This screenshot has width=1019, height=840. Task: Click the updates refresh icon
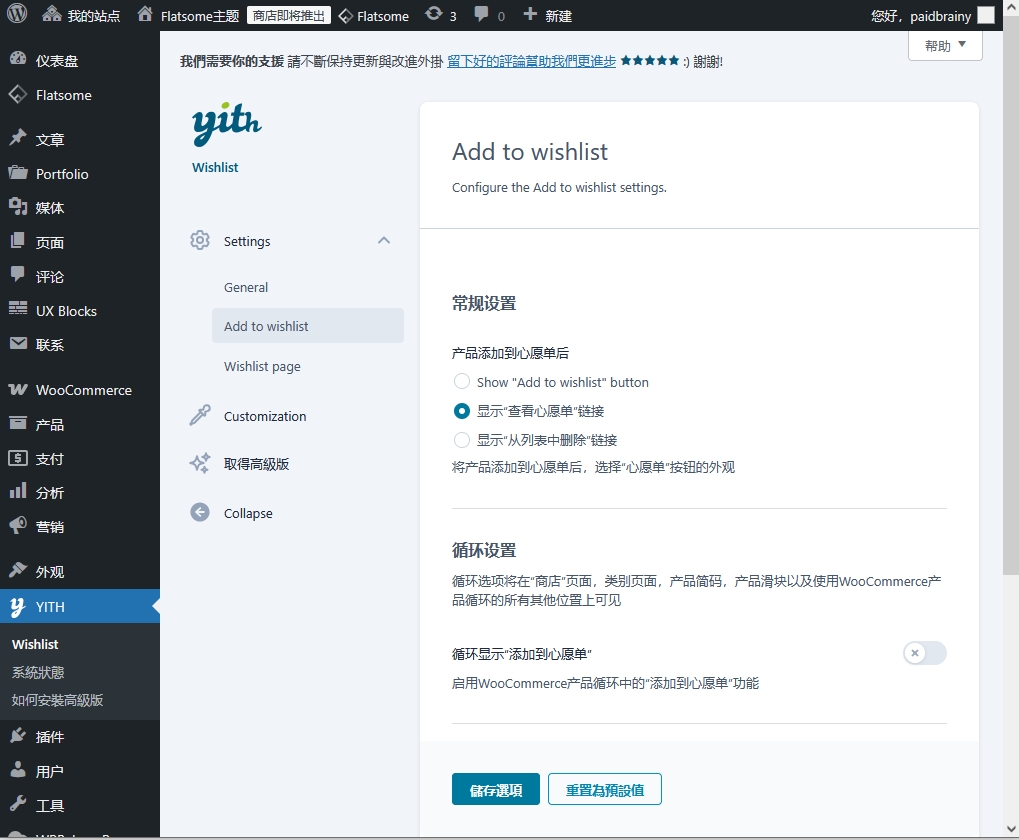click(x=433, y=14)
